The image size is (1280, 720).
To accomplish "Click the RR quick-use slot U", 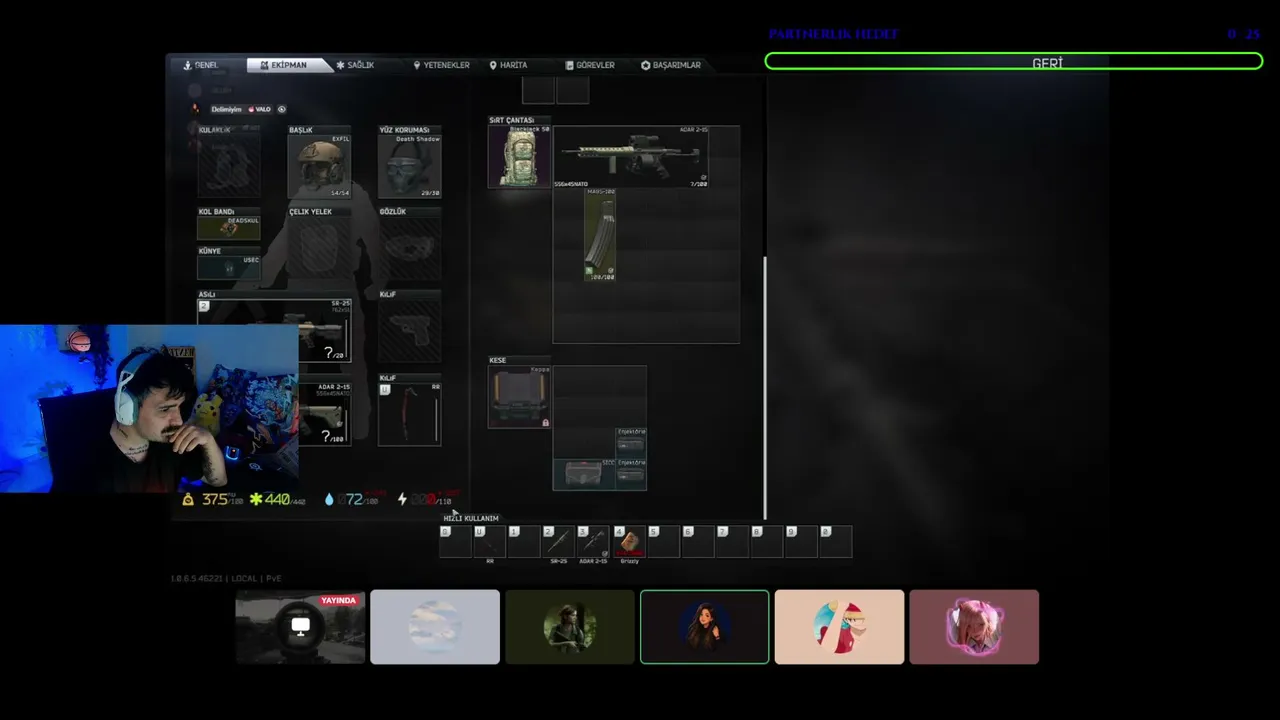I will click(x=490, y=541).
